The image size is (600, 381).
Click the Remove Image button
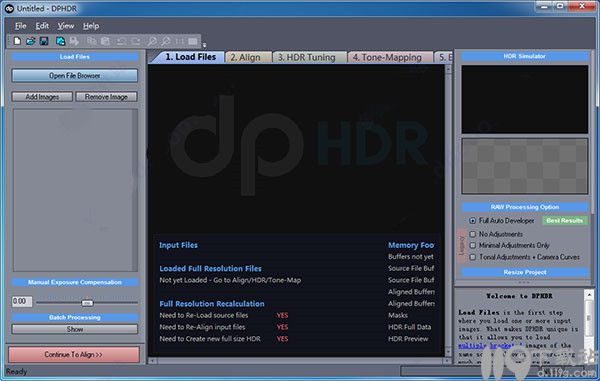click(106, 97)
